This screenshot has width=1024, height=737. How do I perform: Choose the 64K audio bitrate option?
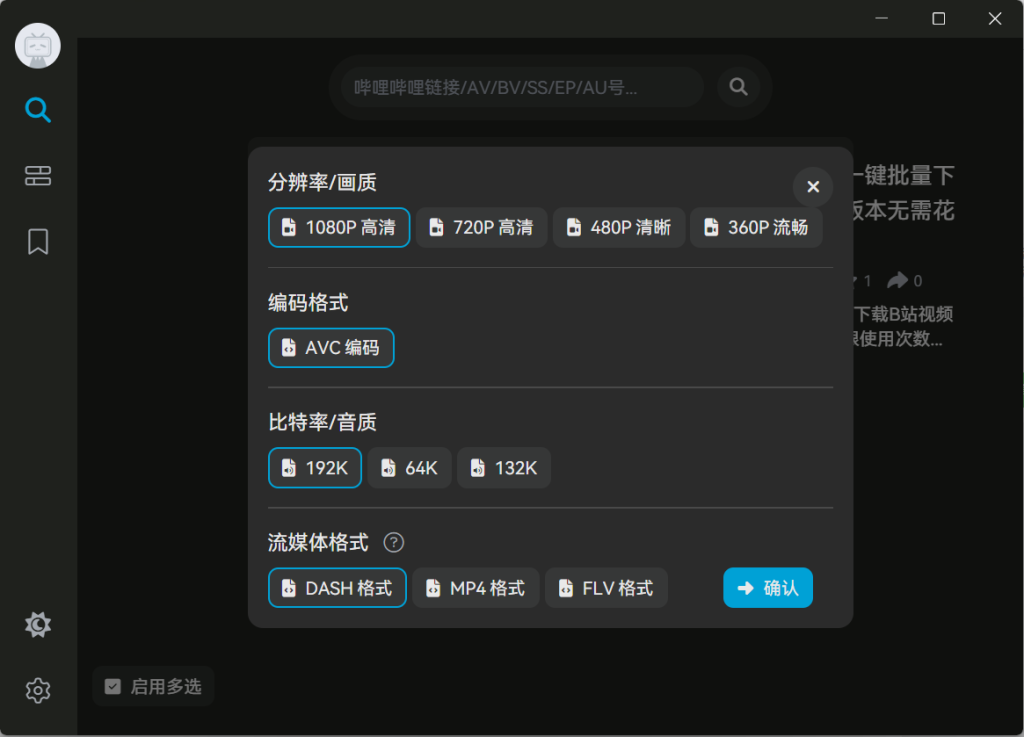(x=409, y=467)
